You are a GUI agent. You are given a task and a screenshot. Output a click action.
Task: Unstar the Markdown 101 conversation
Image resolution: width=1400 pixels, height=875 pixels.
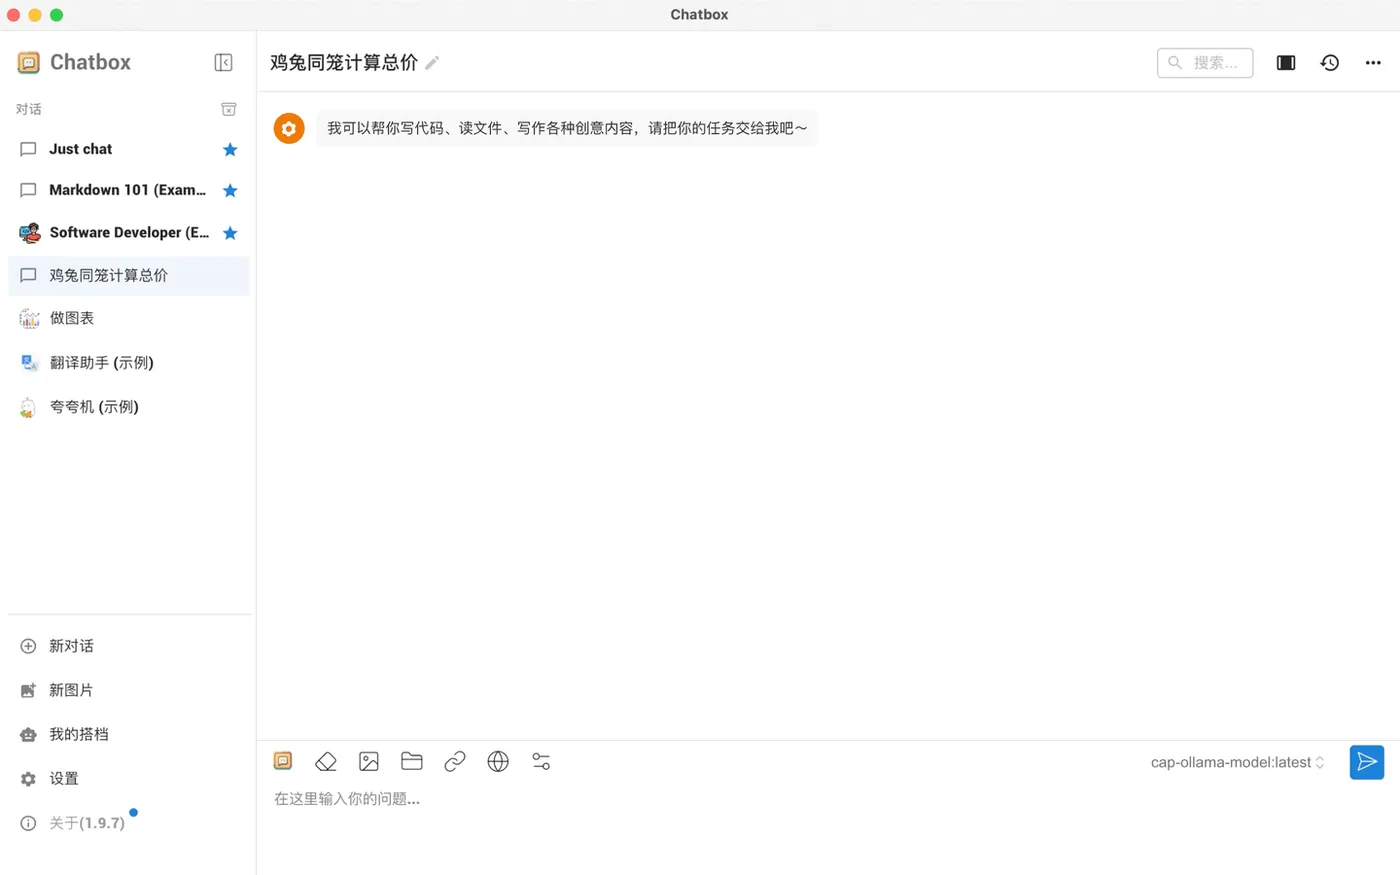[230, 191]
